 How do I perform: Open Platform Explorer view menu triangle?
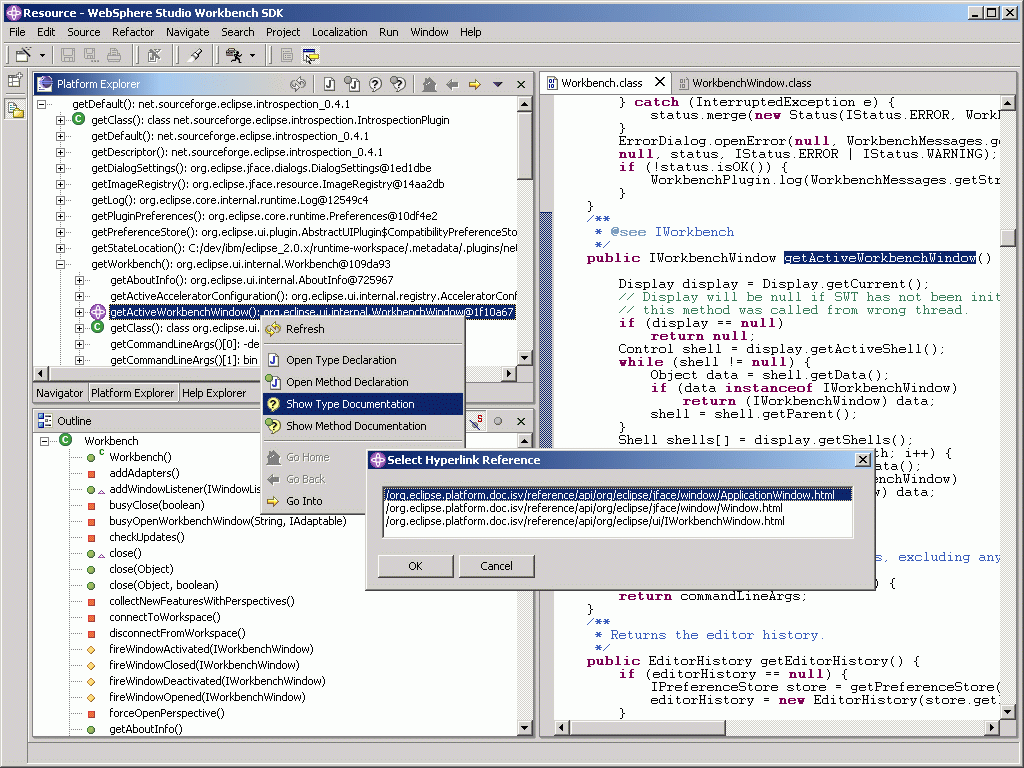(x=498, y=84)
